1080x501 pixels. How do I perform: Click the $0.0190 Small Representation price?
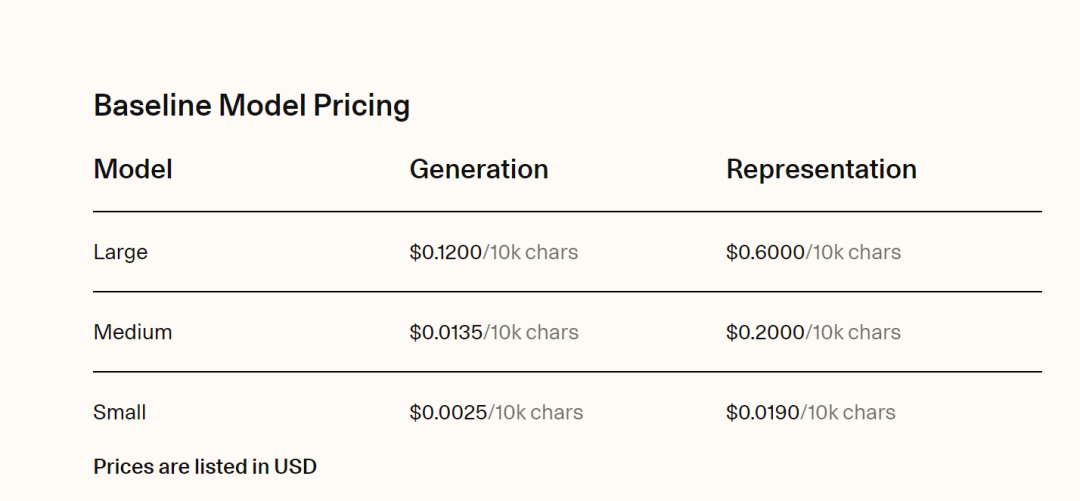click(763, 412)
